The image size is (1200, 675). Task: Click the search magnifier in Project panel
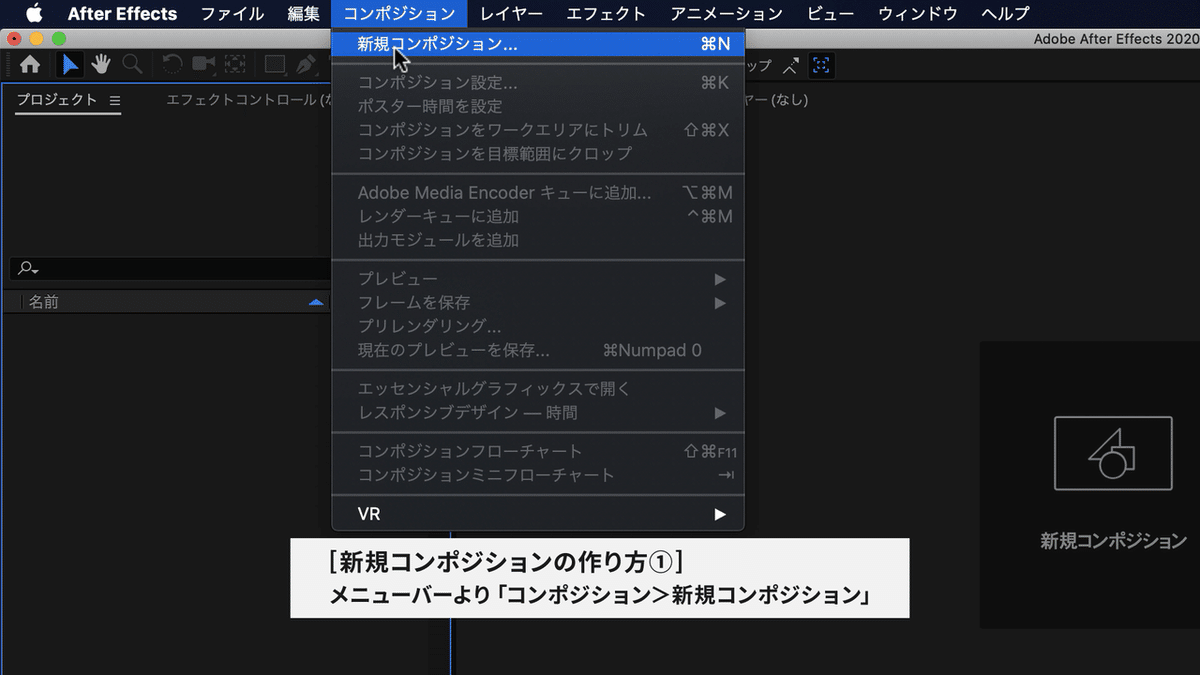point(29,269)
